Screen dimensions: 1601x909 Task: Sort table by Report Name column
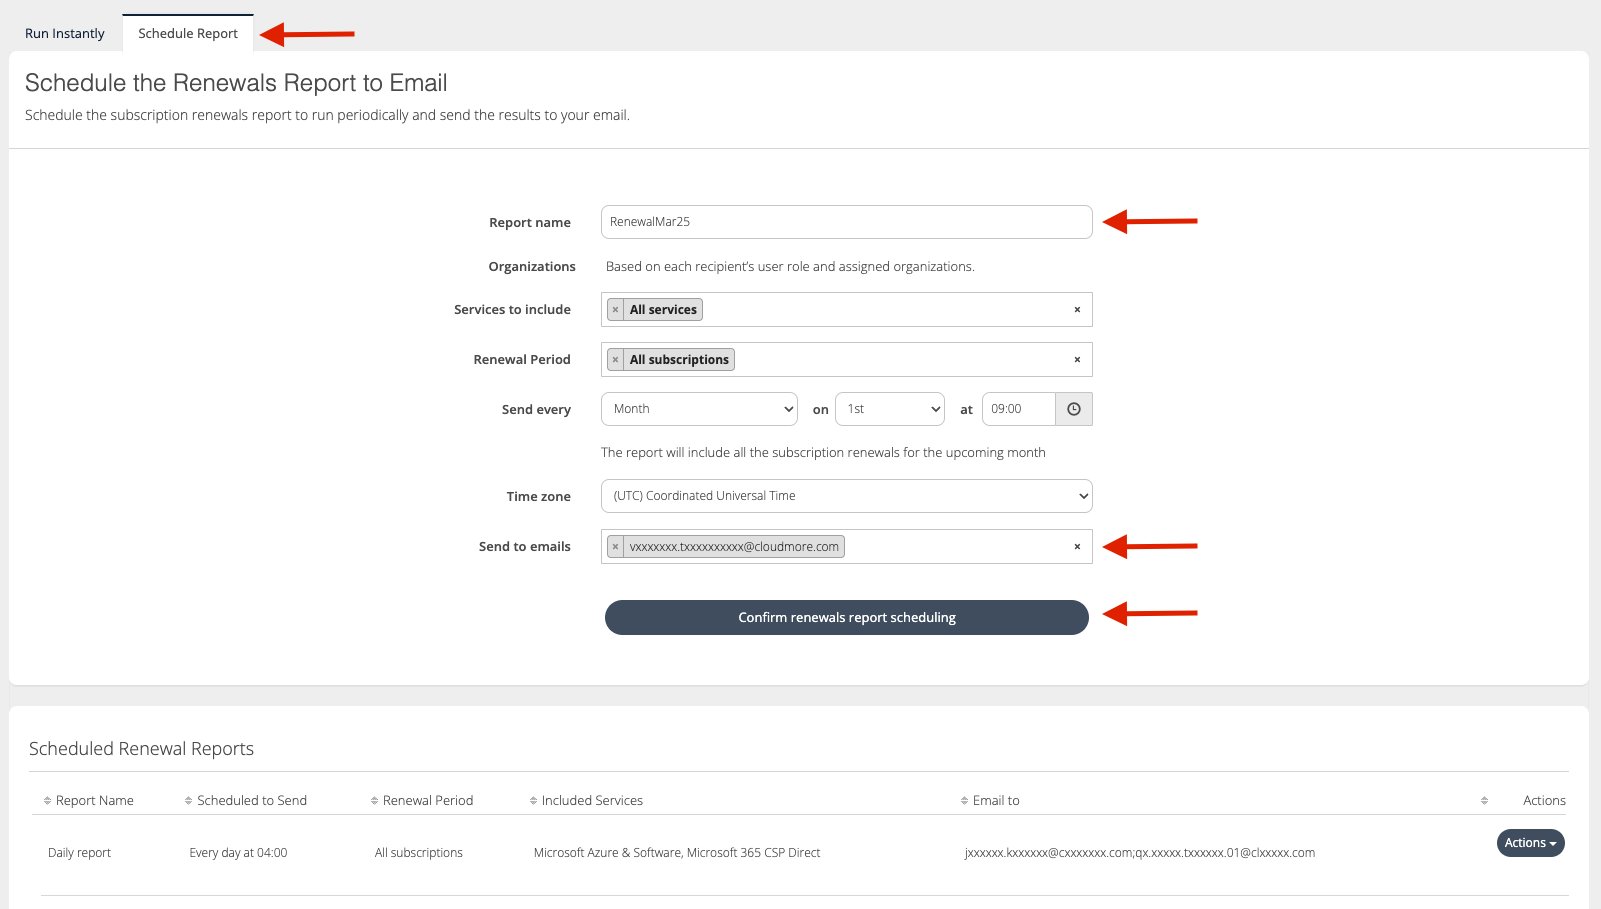pyautogui.click(x=94, y=801)
